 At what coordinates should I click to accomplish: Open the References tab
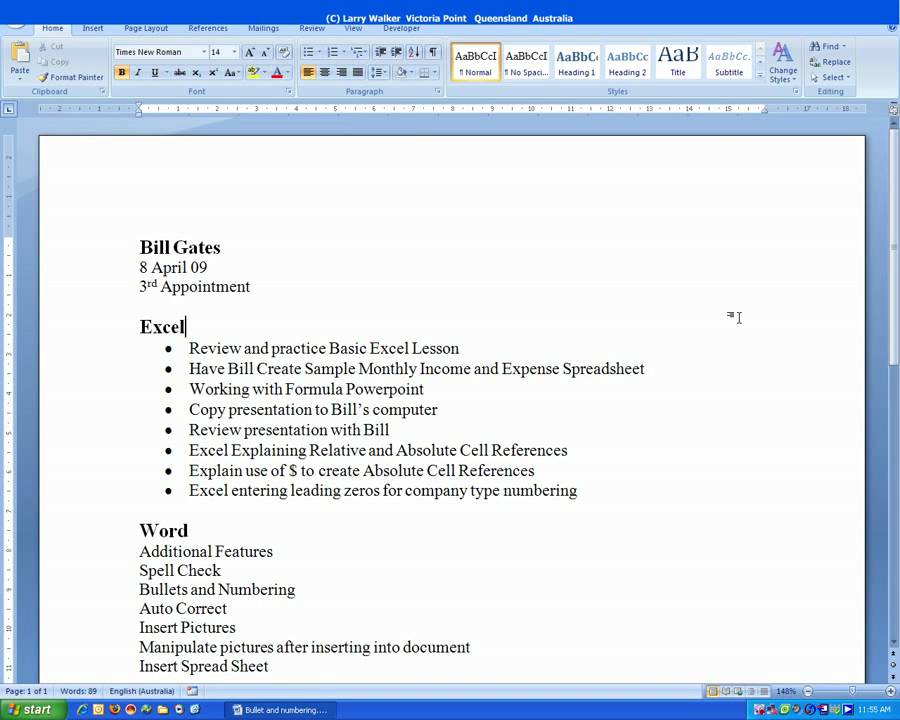click(x=208, y=28)
